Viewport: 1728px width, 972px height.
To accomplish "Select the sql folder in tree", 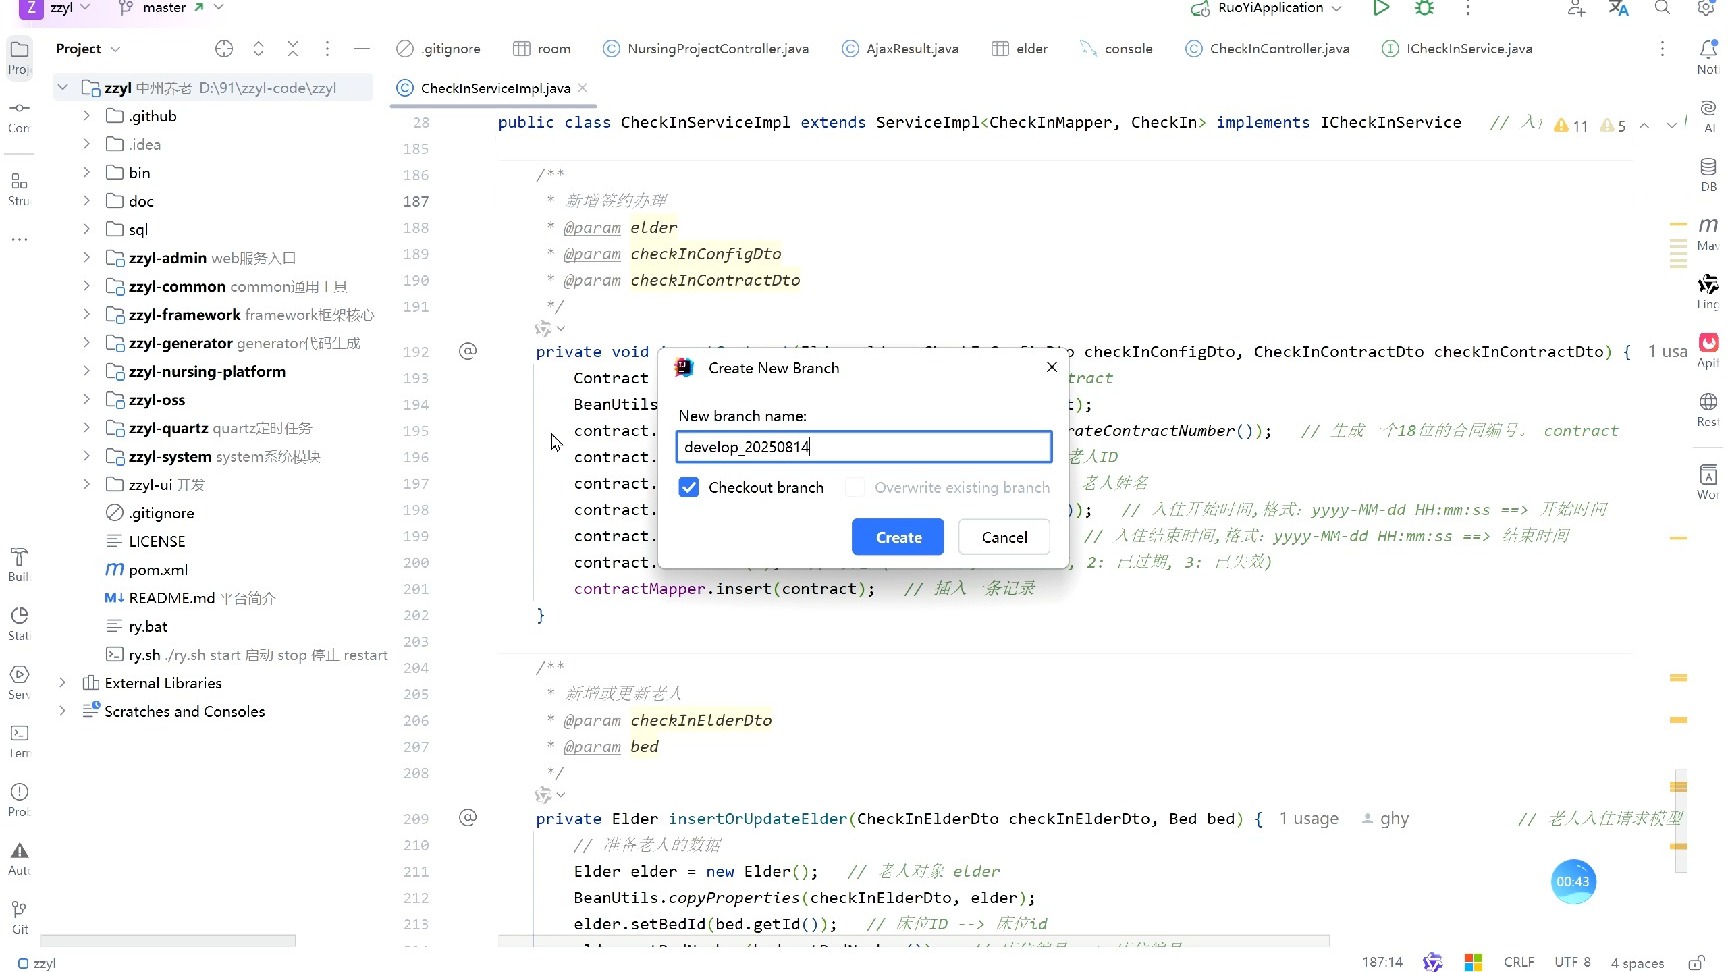I will click(138, 229).
